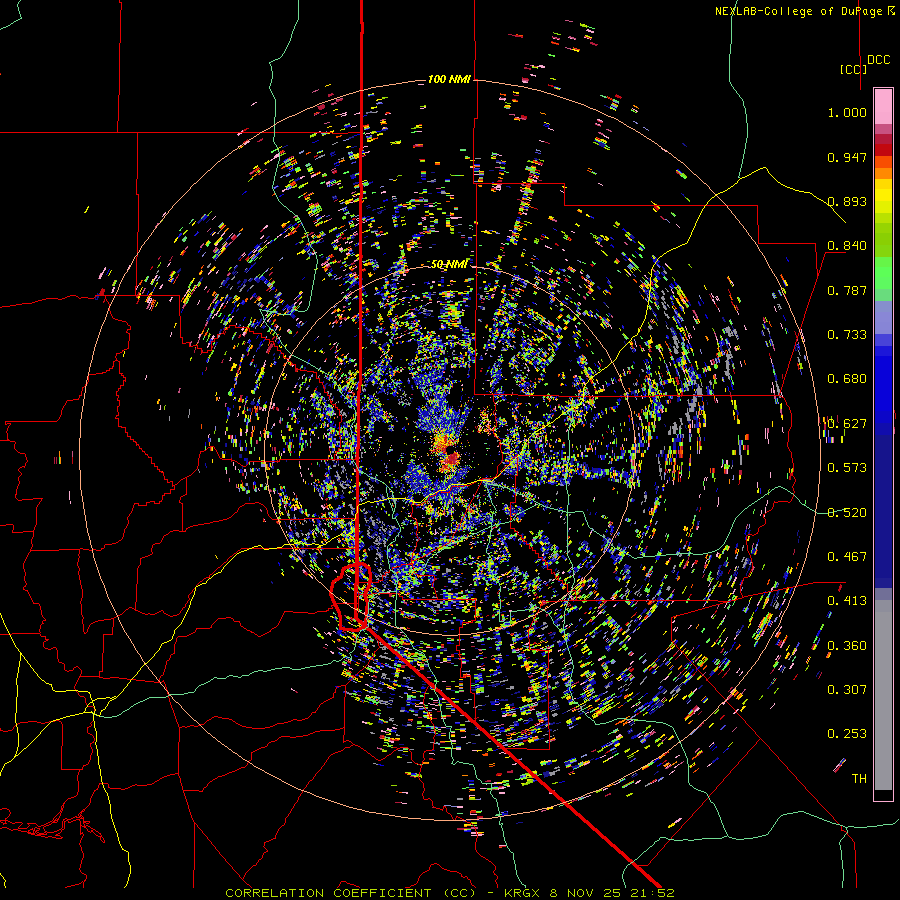Select the 0.627 color scale value
Image resolution: width=900 pixels, height=900 pixels.
(x=847, y=424)
